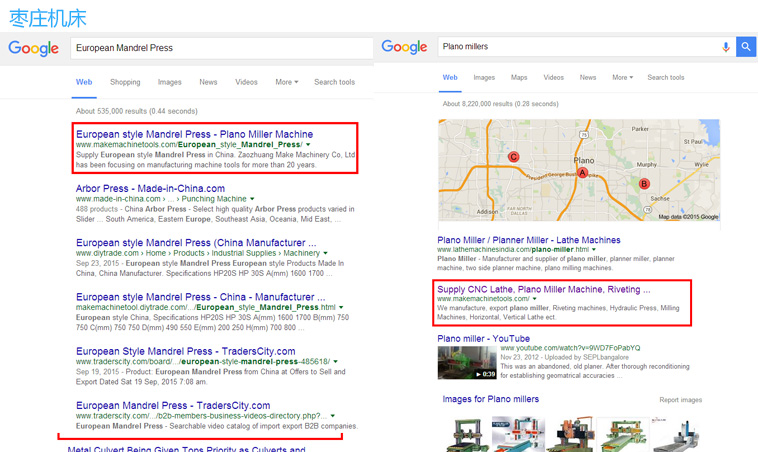The image size is (758, 452).
Task: Click second image thumbnail under Images for Plano millers
Action: (518, 434)
